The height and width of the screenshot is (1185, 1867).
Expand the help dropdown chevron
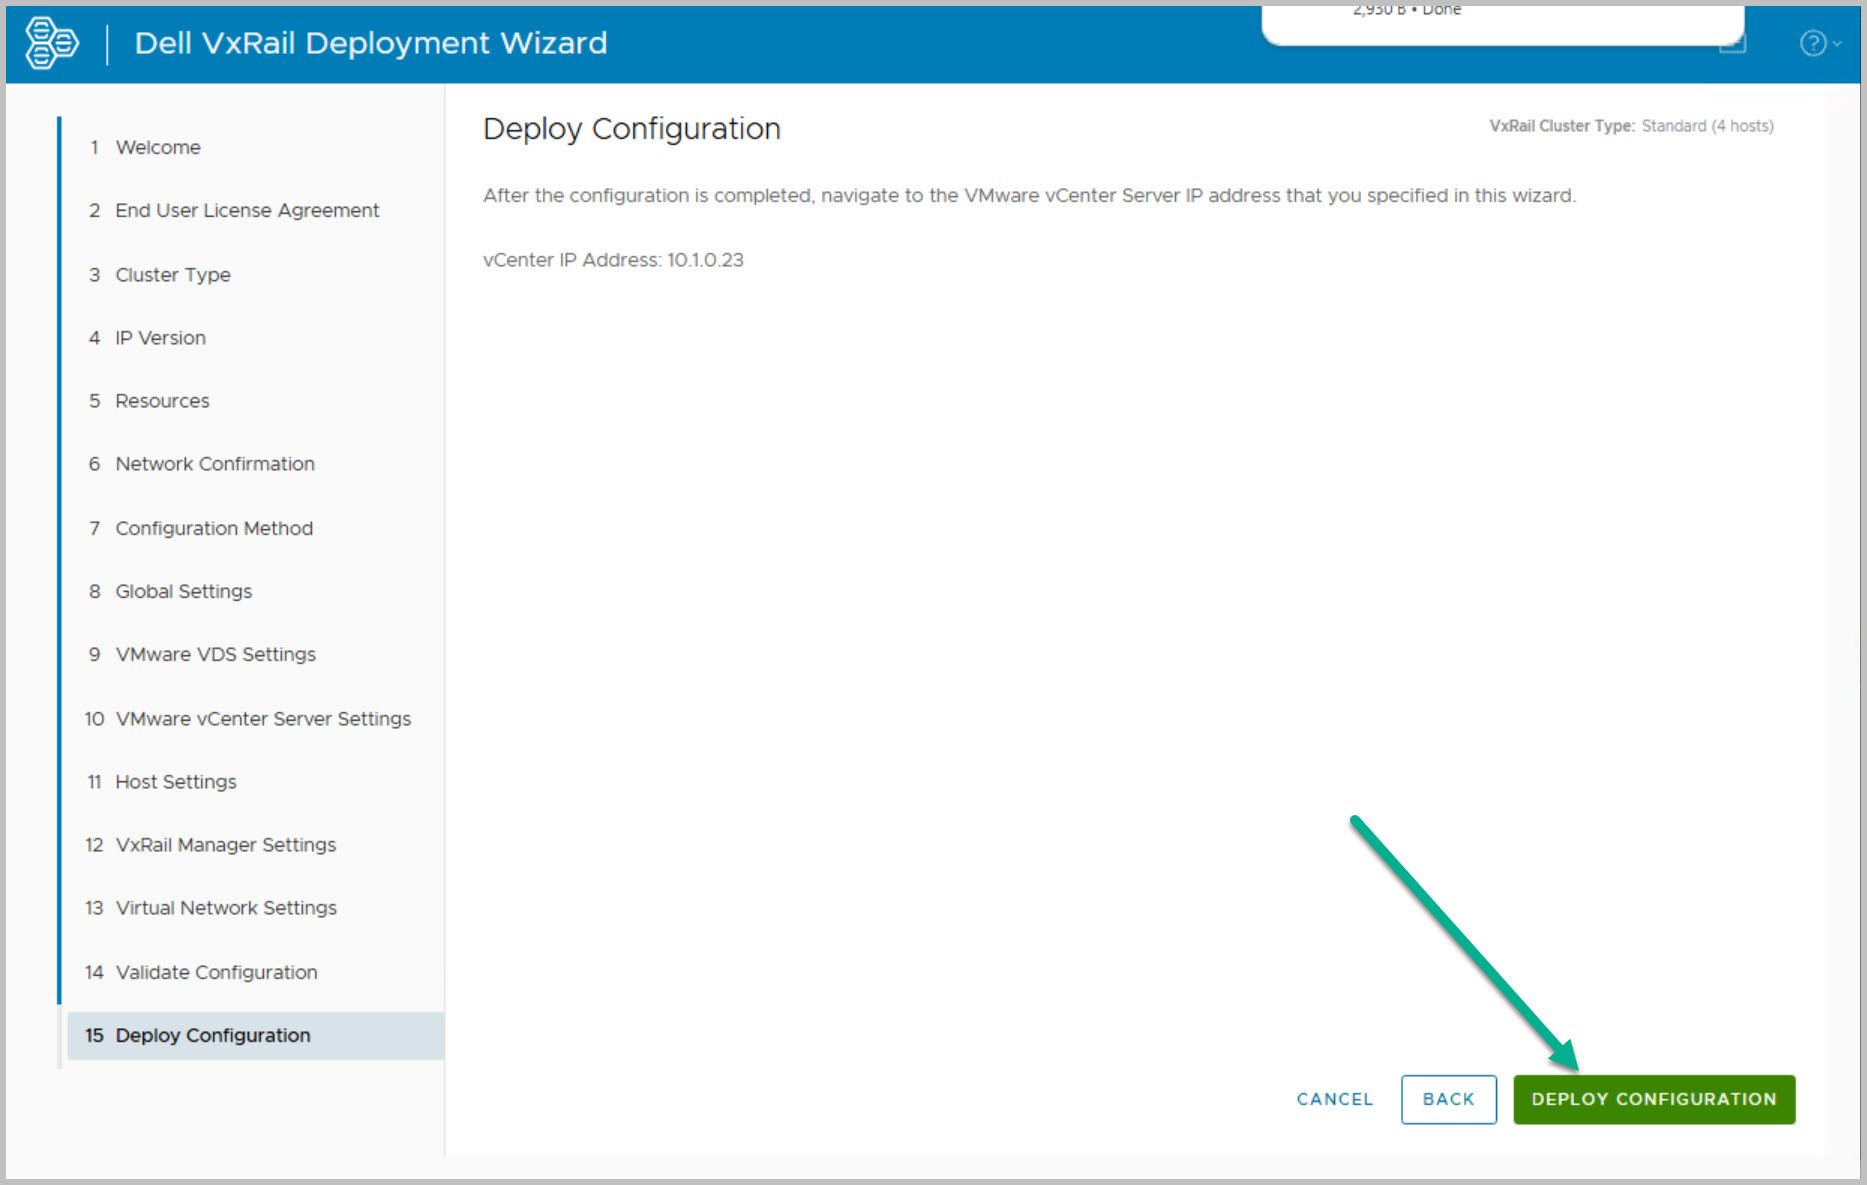point(1837,43)
